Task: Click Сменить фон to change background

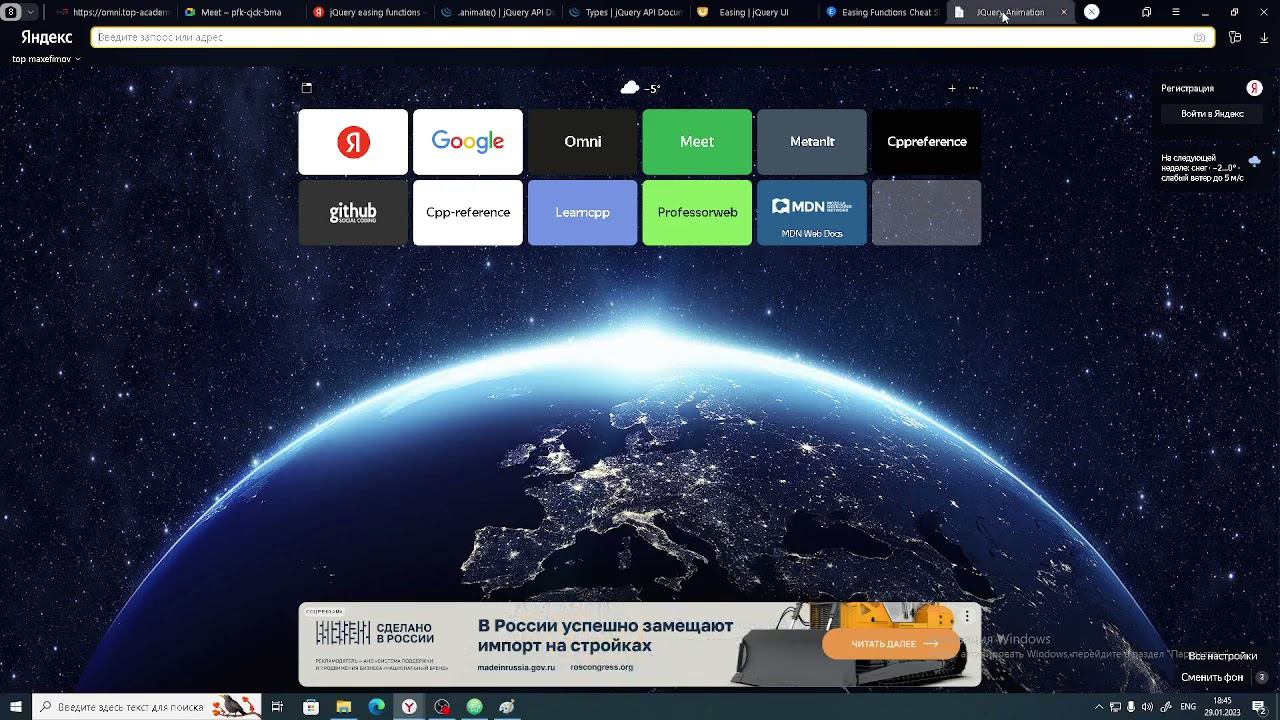Action: (1212, 677)
